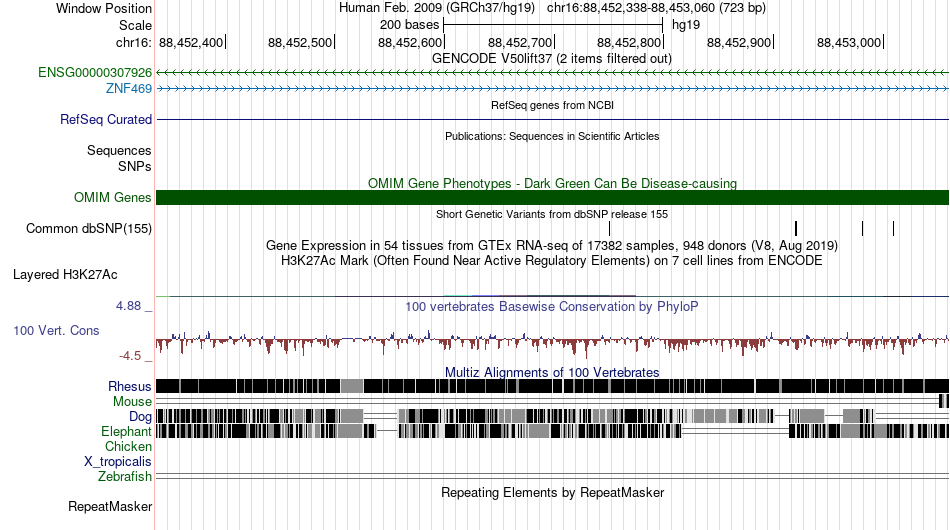Select the RefSeq Curated track label
The image size is (950, 530).
tap(106, 119)
